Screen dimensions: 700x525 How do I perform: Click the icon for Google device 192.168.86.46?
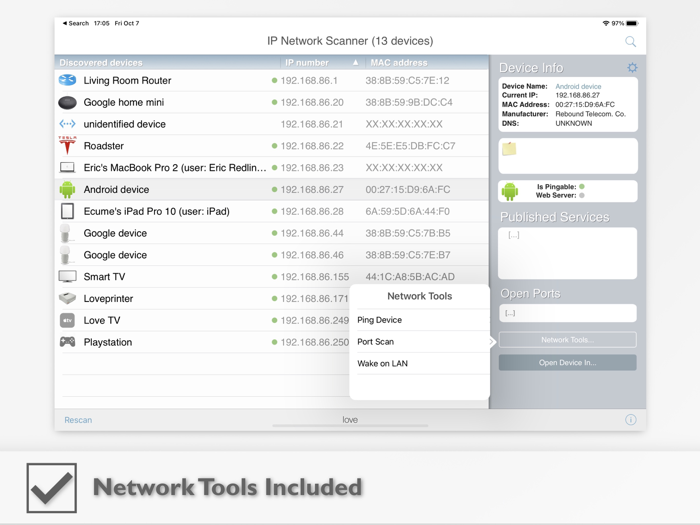66,255
